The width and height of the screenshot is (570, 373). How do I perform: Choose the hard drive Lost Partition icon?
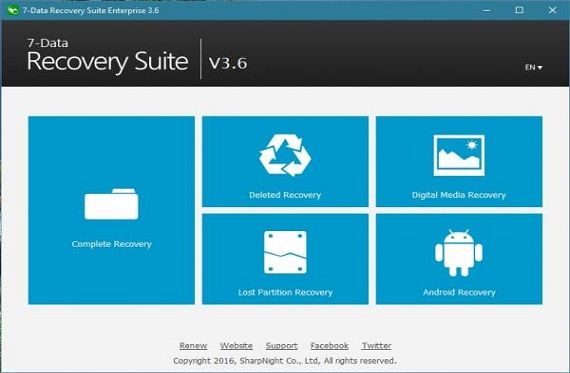(x=285, y=252)
